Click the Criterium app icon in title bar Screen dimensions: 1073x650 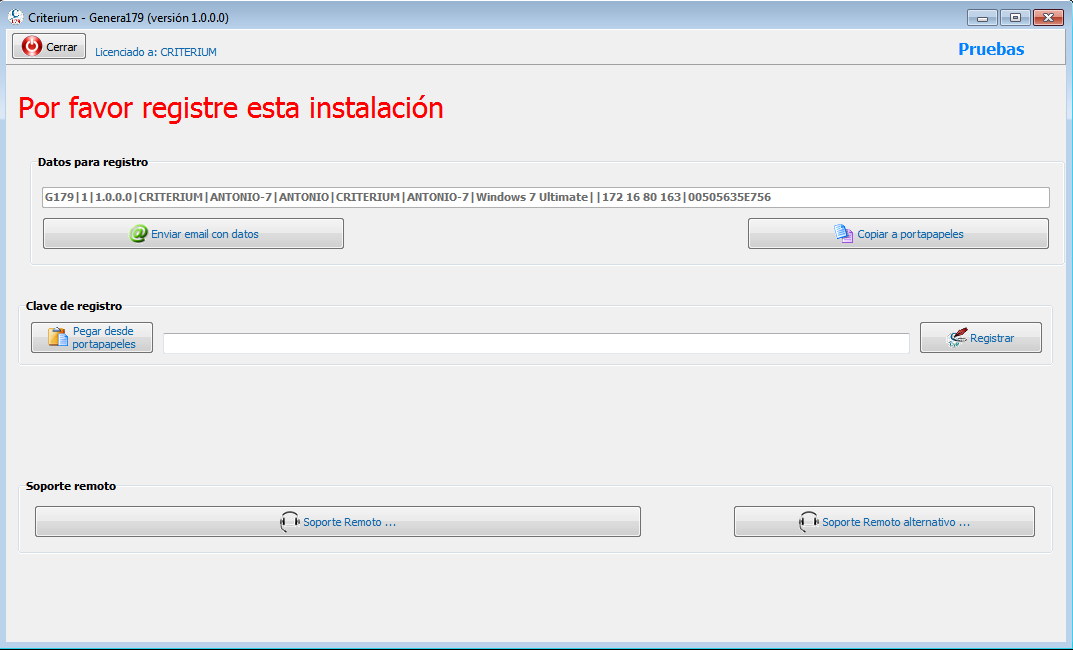(x=15, y=17)
